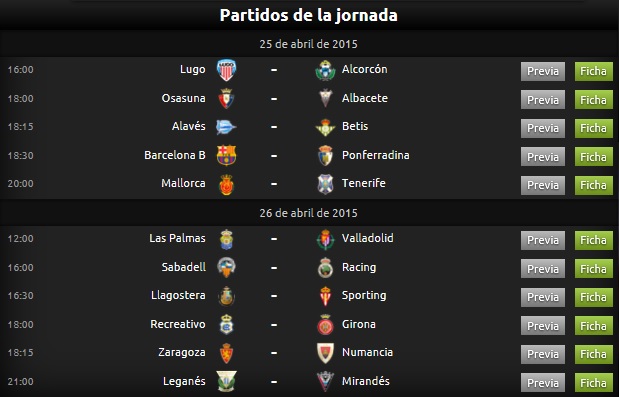Click the Tenerife club badge
Image resolution: width=619 pixels, height=397 pixels.
click(x=325, y=184)
